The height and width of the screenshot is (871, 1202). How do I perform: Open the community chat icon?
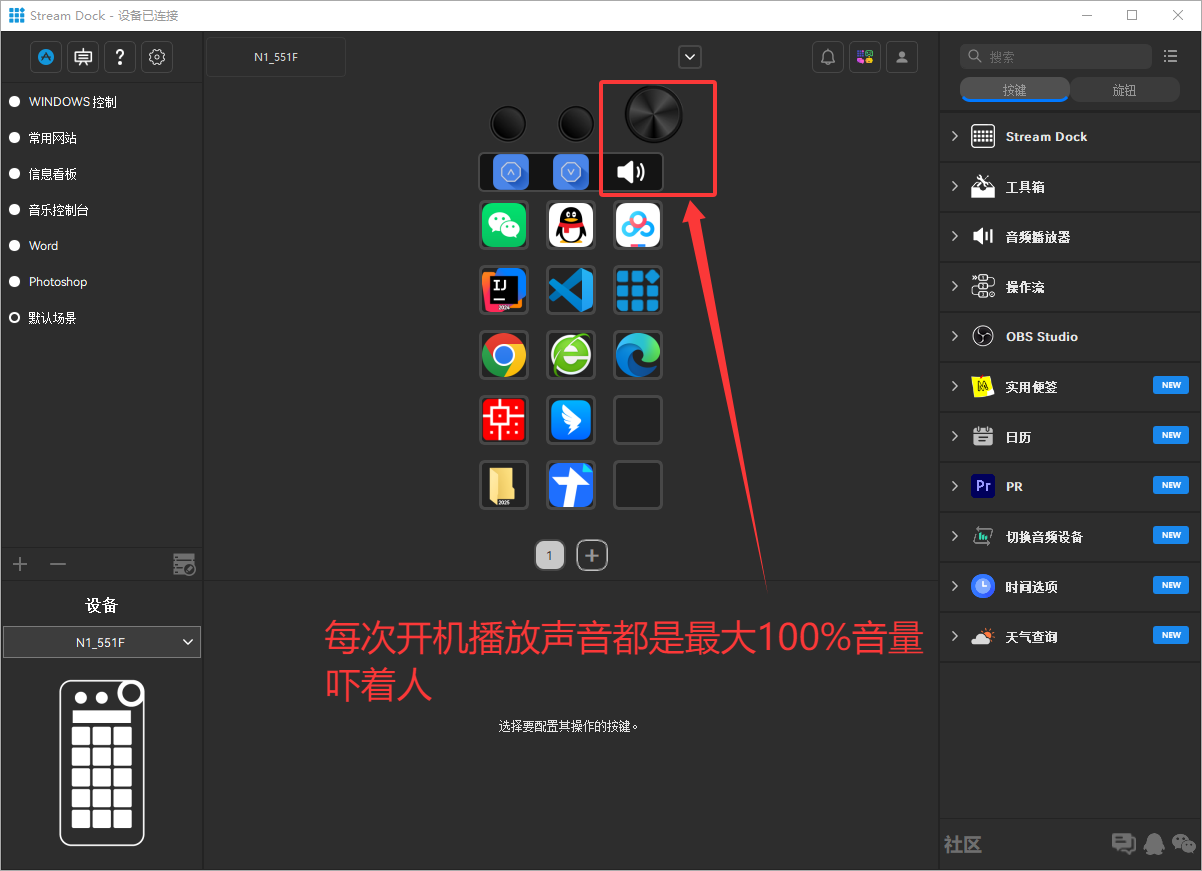[1124, 843]
